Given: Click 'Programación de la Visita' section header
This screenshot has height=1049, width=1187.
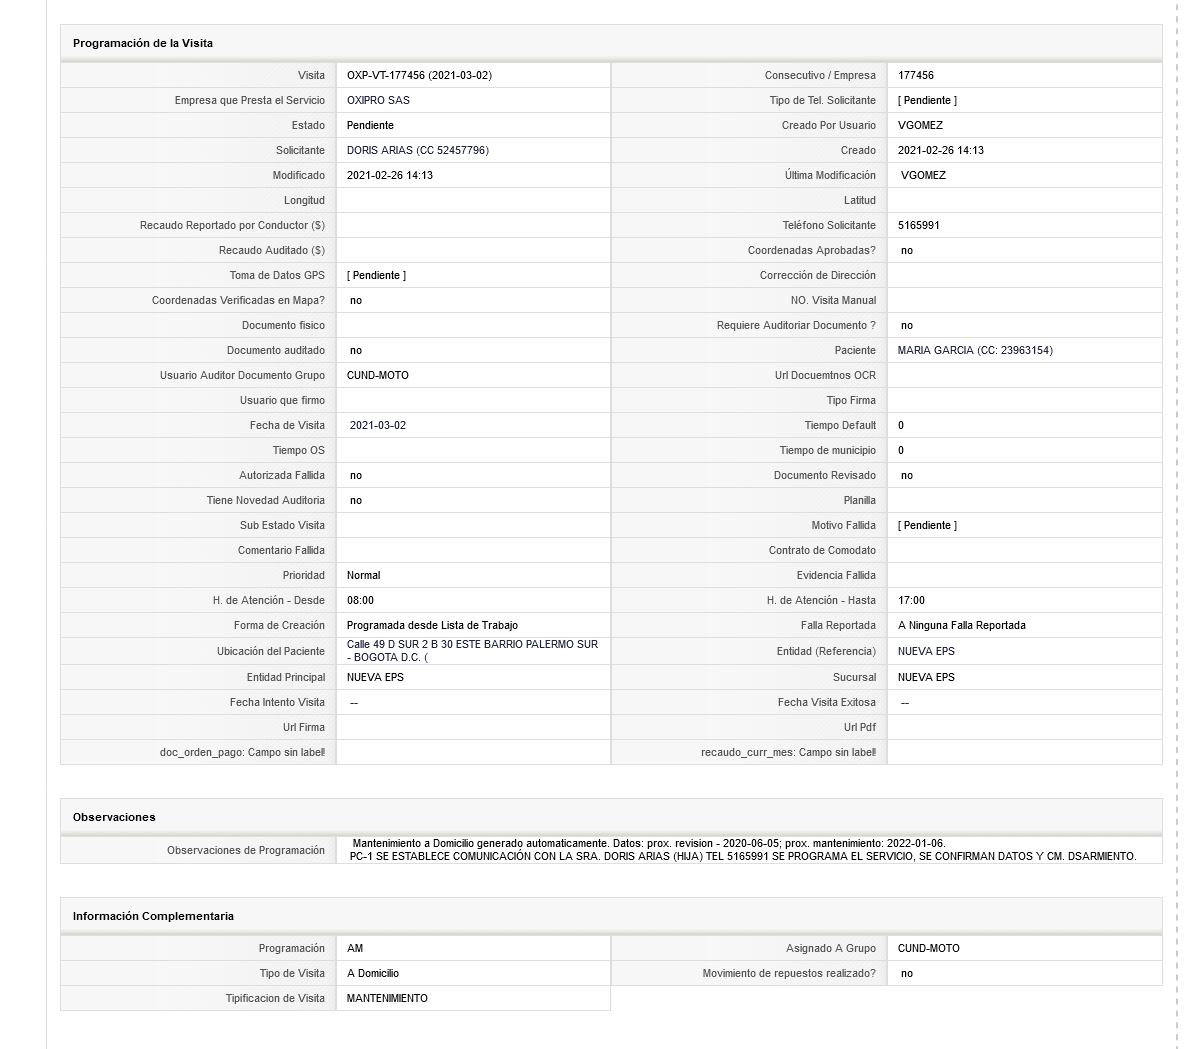Looking at the screenshot, I should 143,43.
